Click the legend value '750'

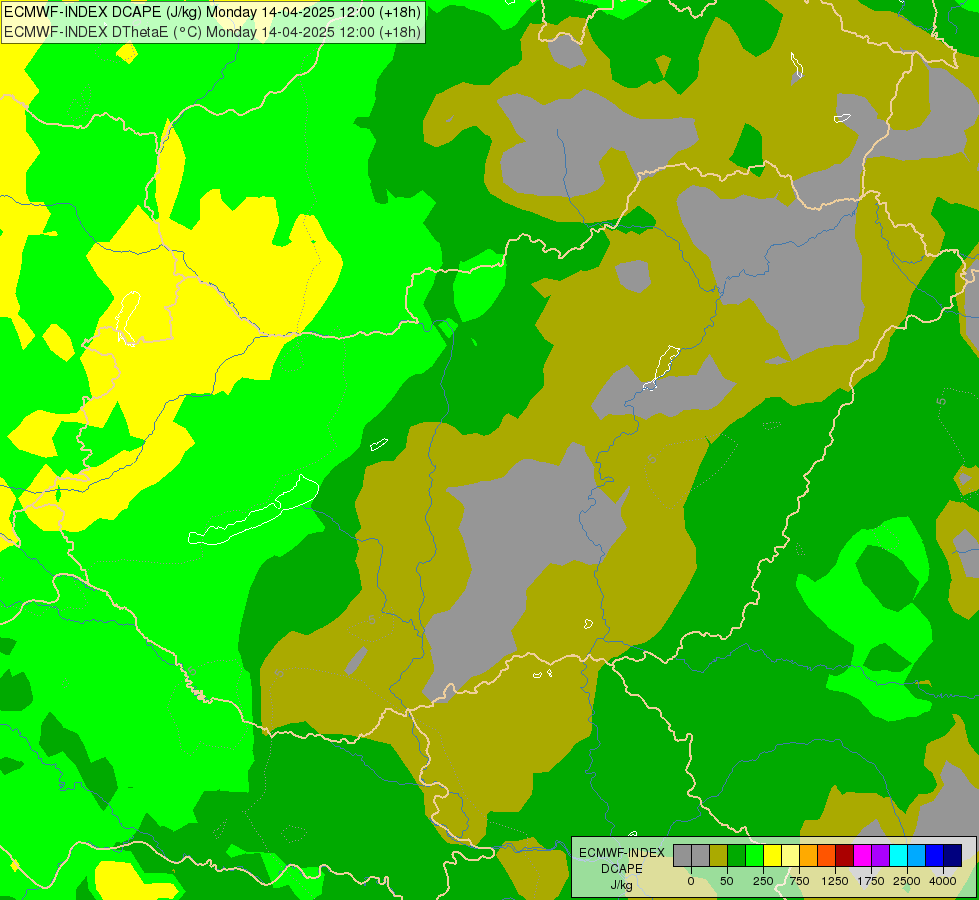tap(799, 881)
